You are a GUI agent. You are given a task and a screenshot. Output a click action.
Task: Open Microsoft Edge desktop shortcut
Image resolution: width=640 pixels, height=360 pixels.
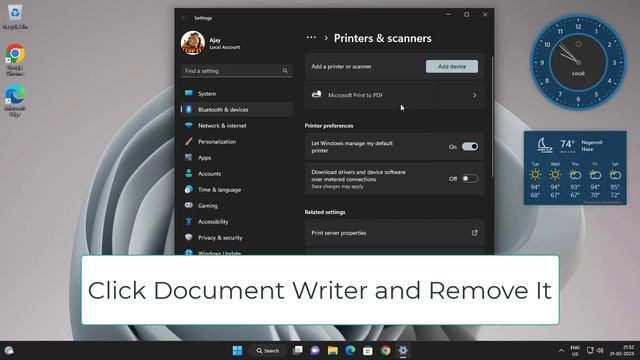[x=15, y=100]
